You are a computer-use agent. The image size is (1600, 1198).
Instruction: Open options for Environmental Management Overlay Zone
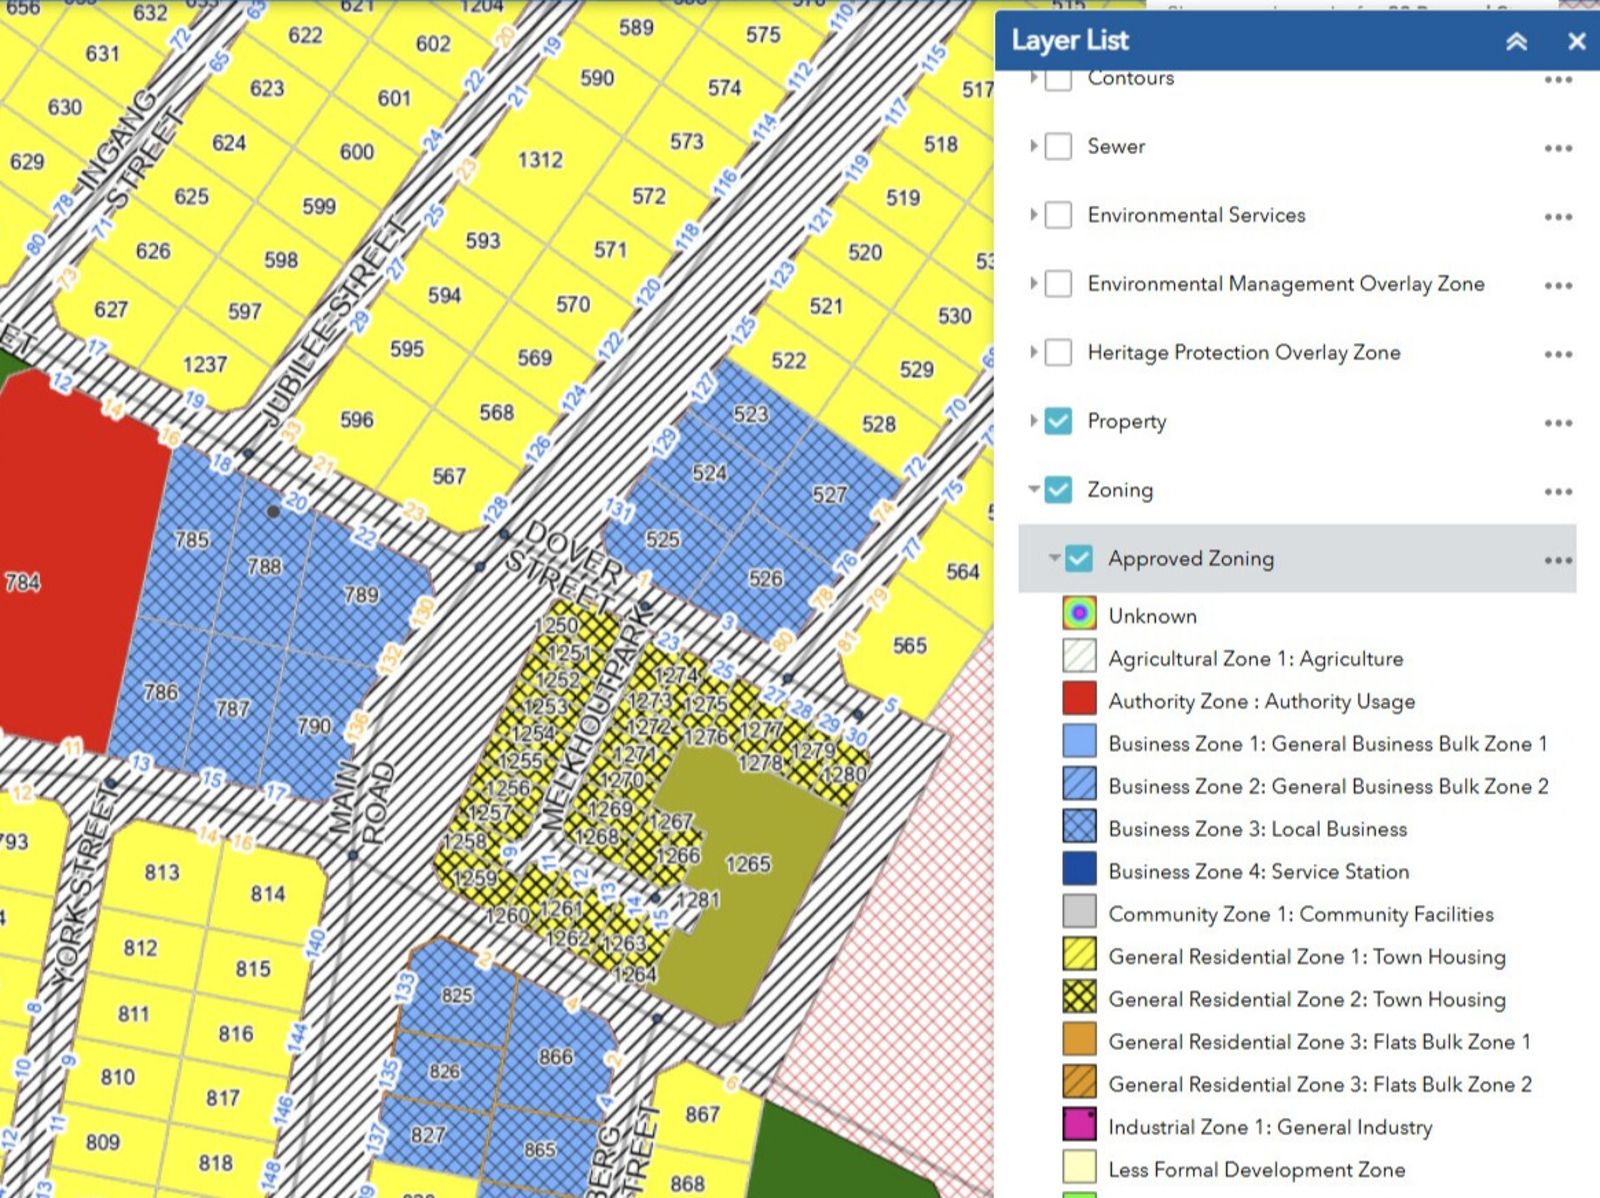pos(1557,285)
